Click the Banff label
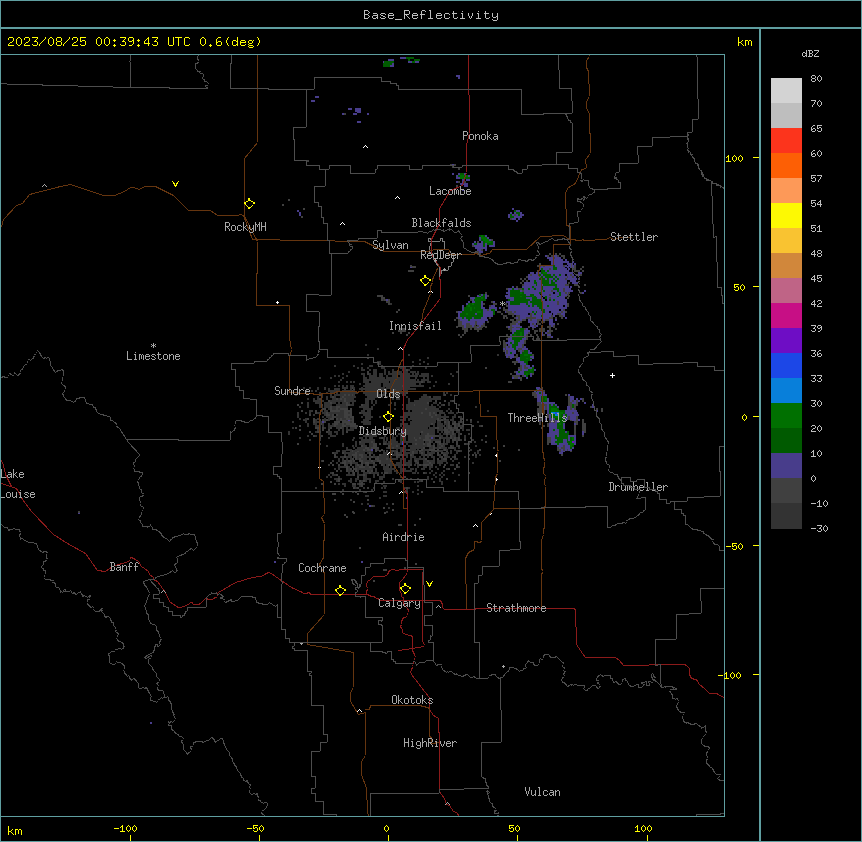 pos(124,567)
